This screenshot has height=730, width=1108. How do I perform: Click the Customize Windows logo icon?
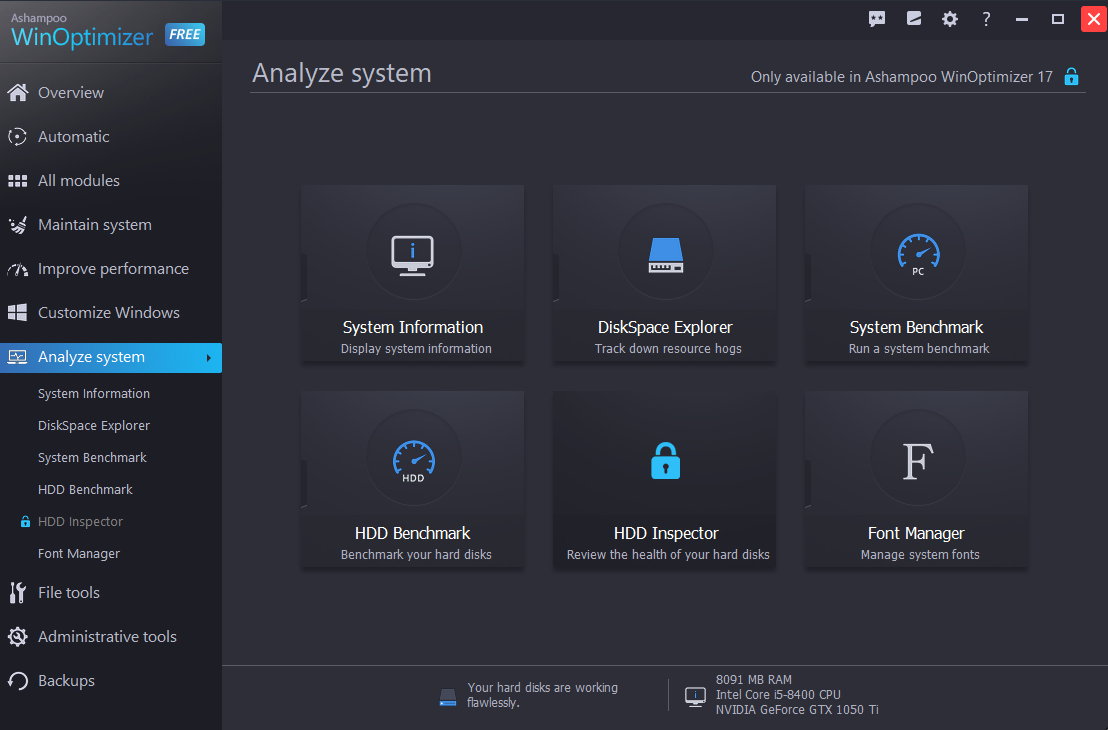coord(18,313)
